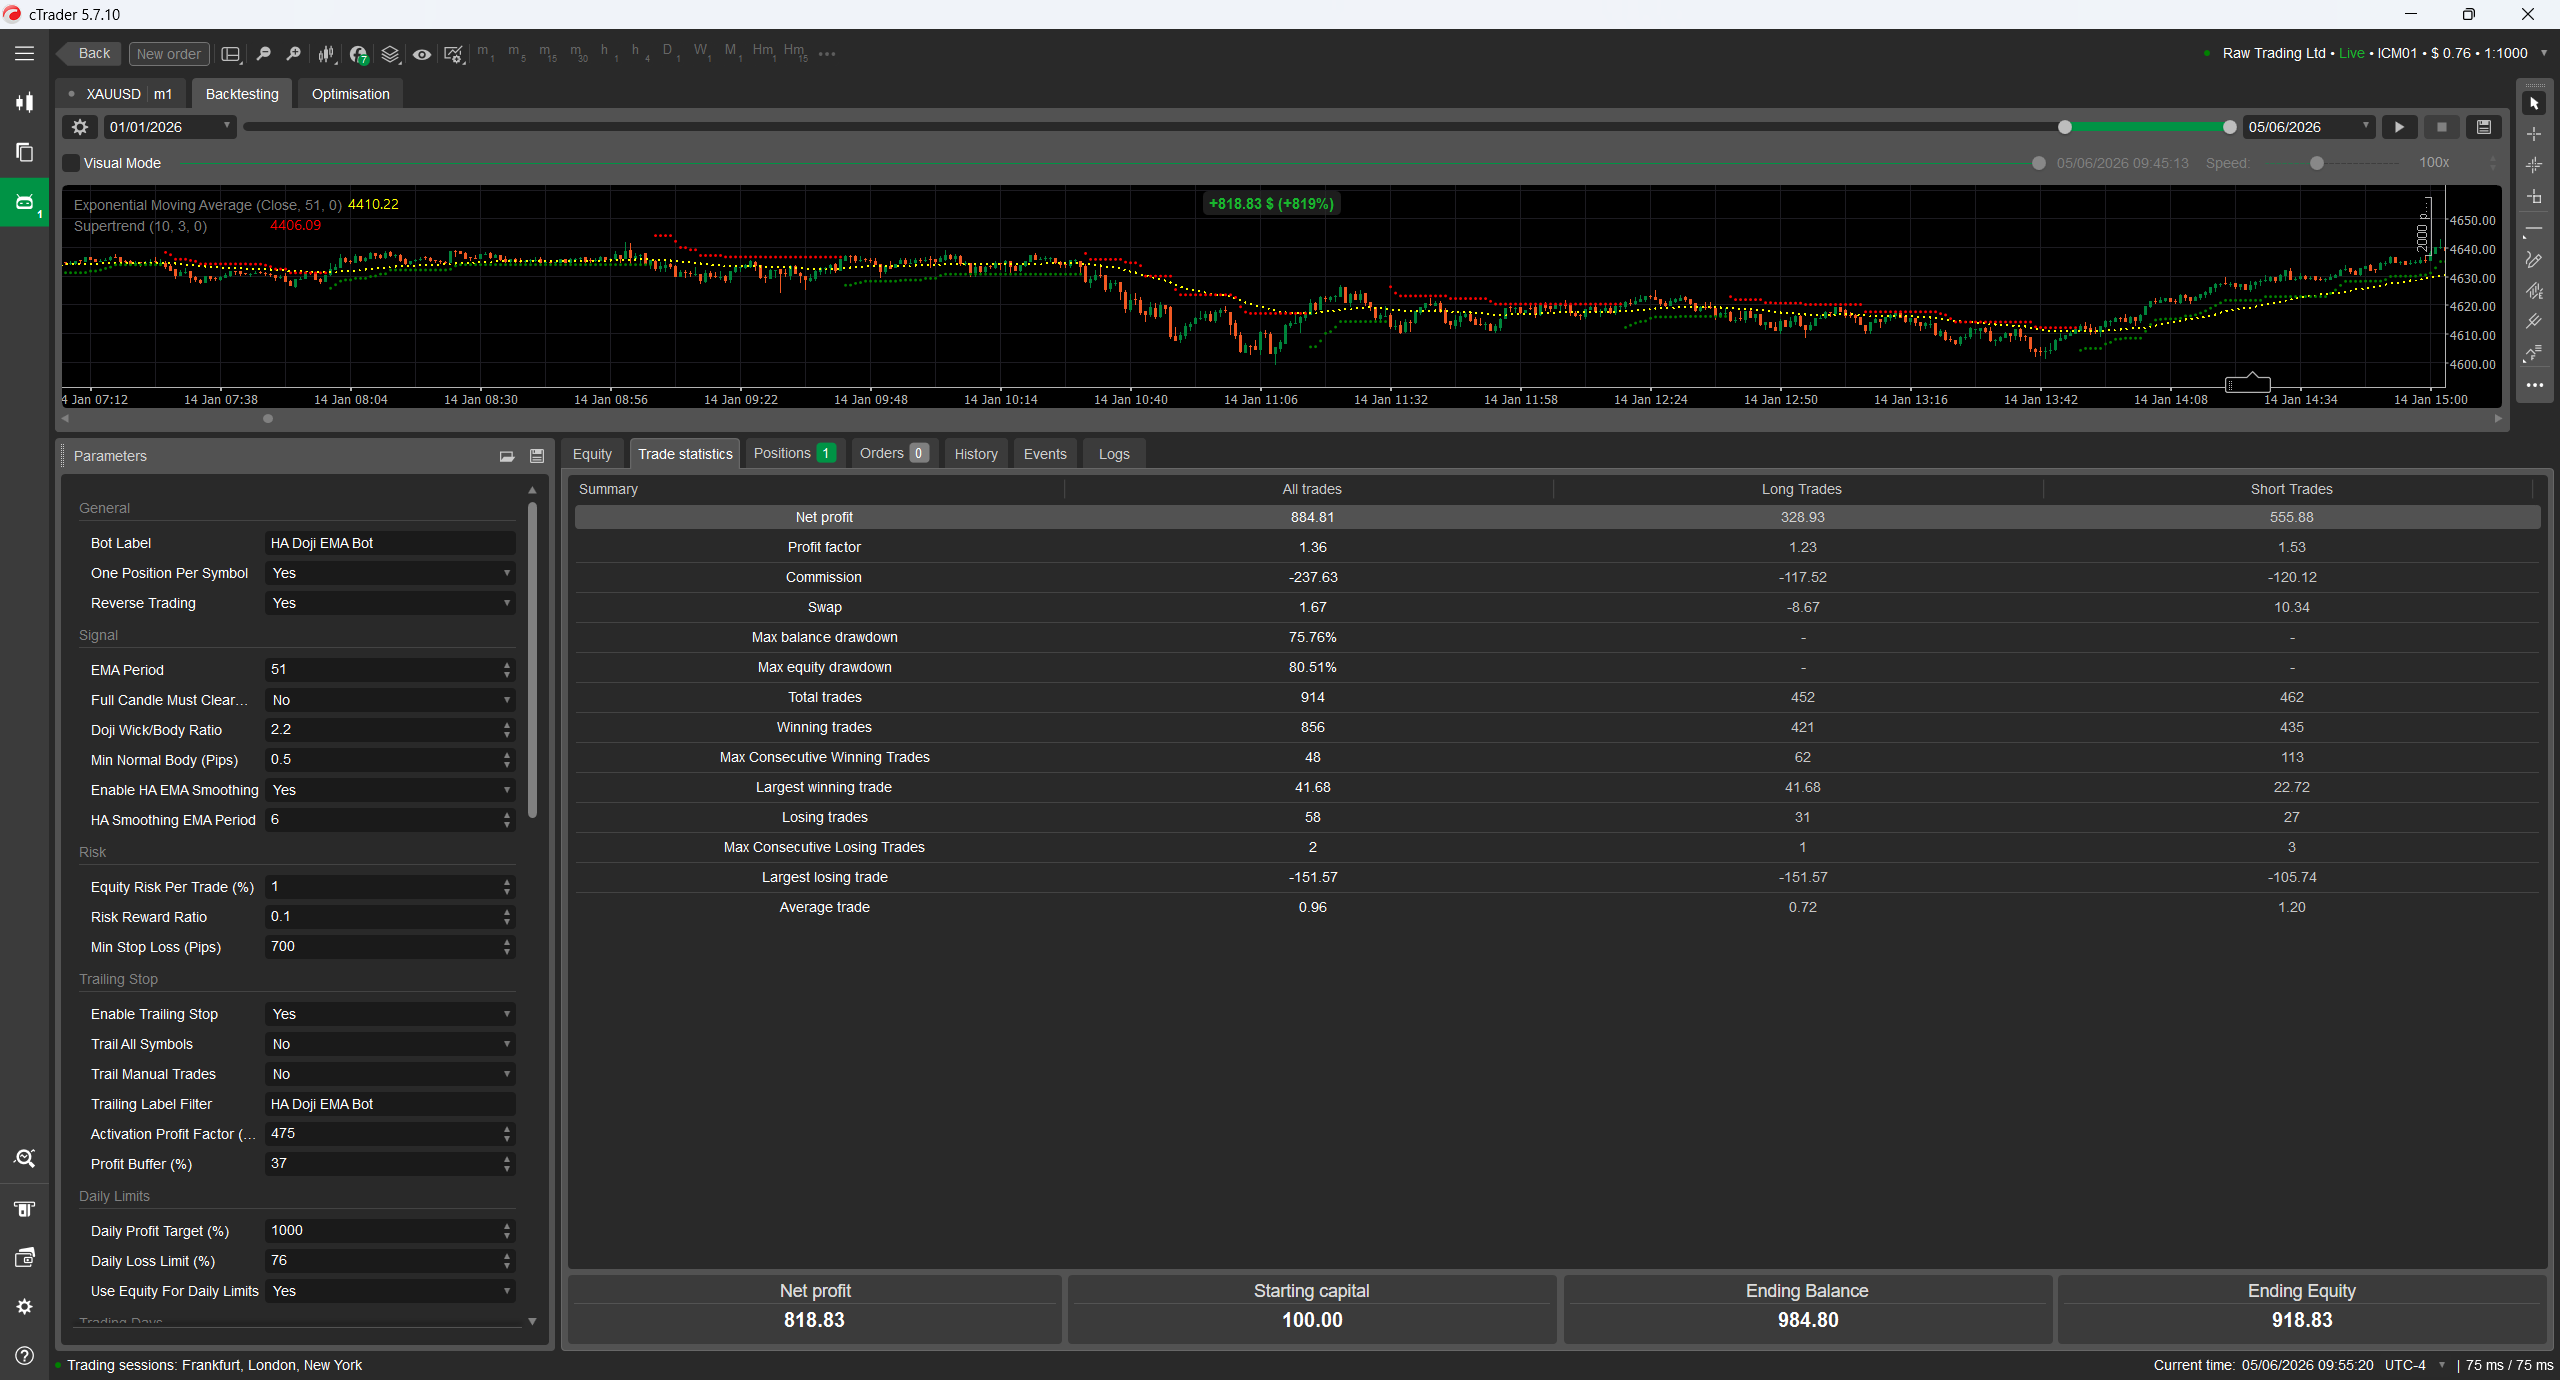Image resolution: width=2560 pixels, height=1380 pixels.
Task: Open the Analyze section in sidebar
Action: click(24, 1158)
